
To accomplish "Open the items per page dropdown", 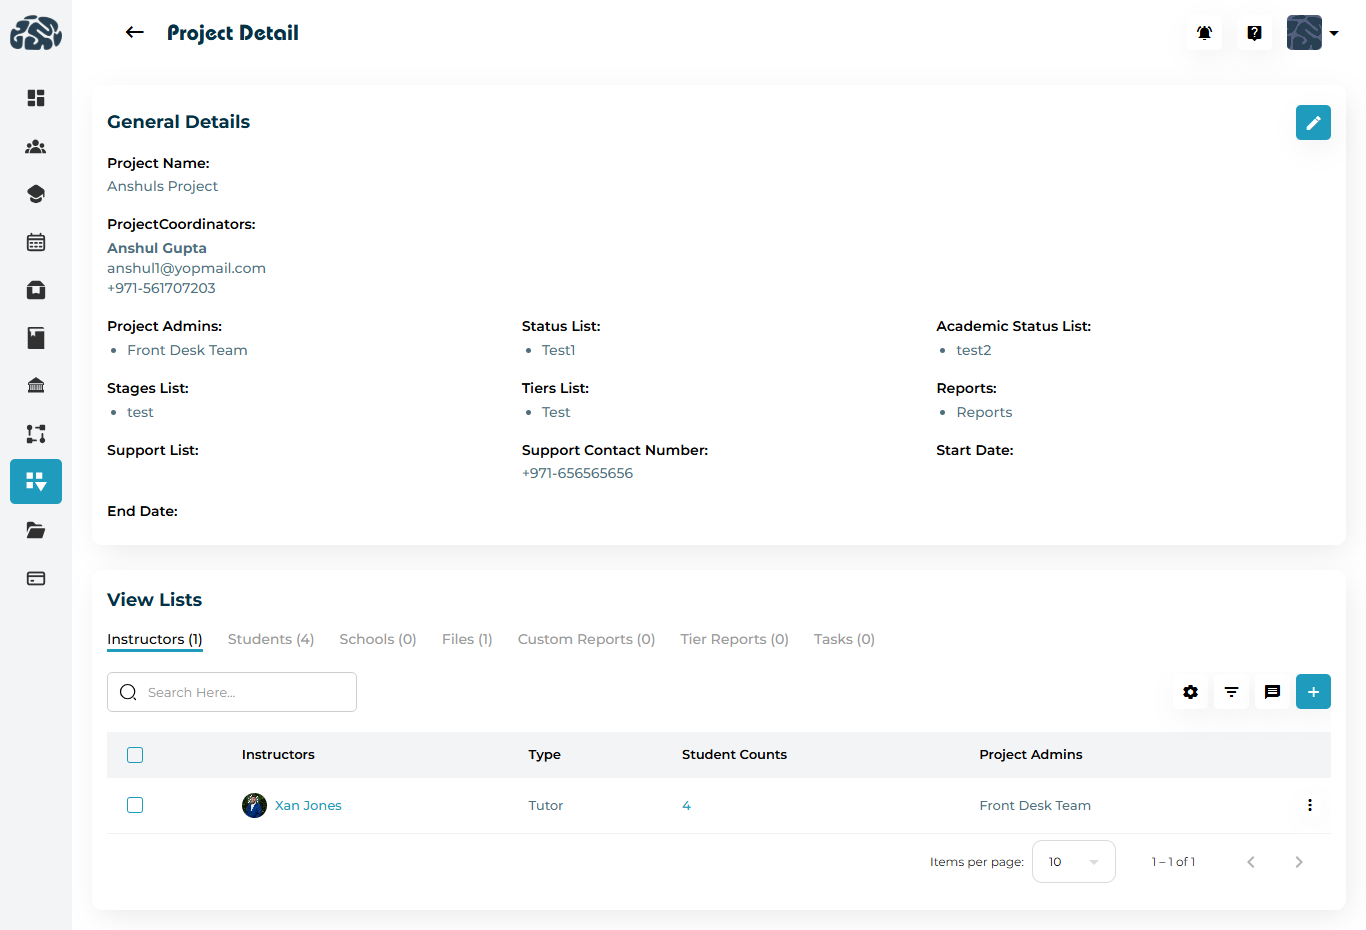I will click(1073, 862).
